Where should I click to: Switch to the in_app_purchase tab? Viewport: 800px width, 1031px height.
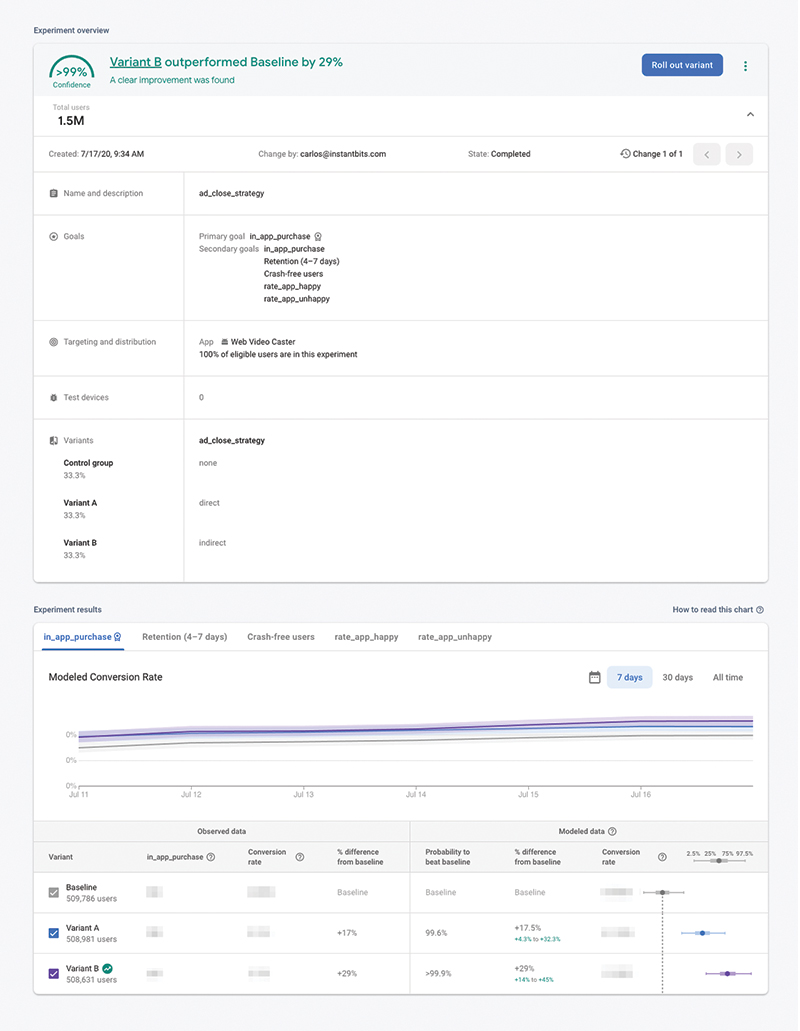[82, 637]
